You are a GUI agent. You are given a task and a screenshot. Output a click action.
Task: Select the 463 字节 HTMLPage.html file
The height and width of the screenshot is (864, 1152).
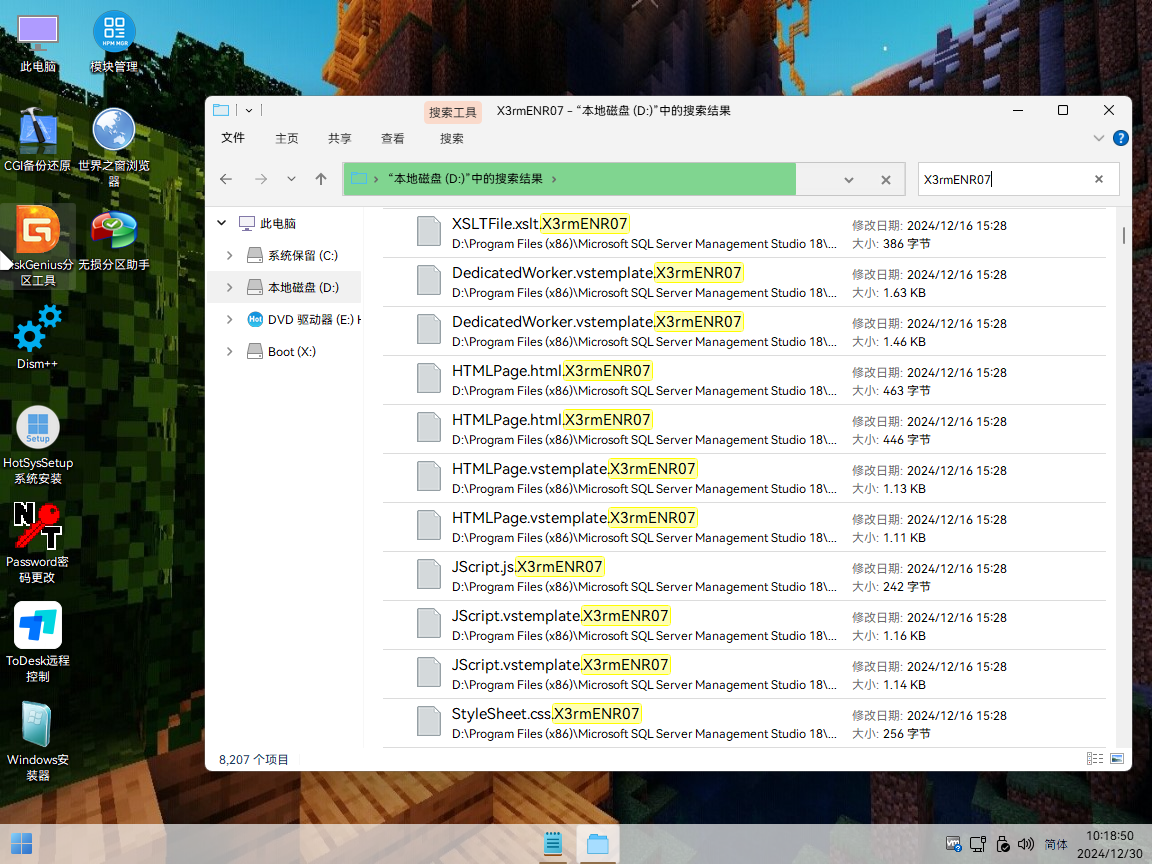pos(744,381)
